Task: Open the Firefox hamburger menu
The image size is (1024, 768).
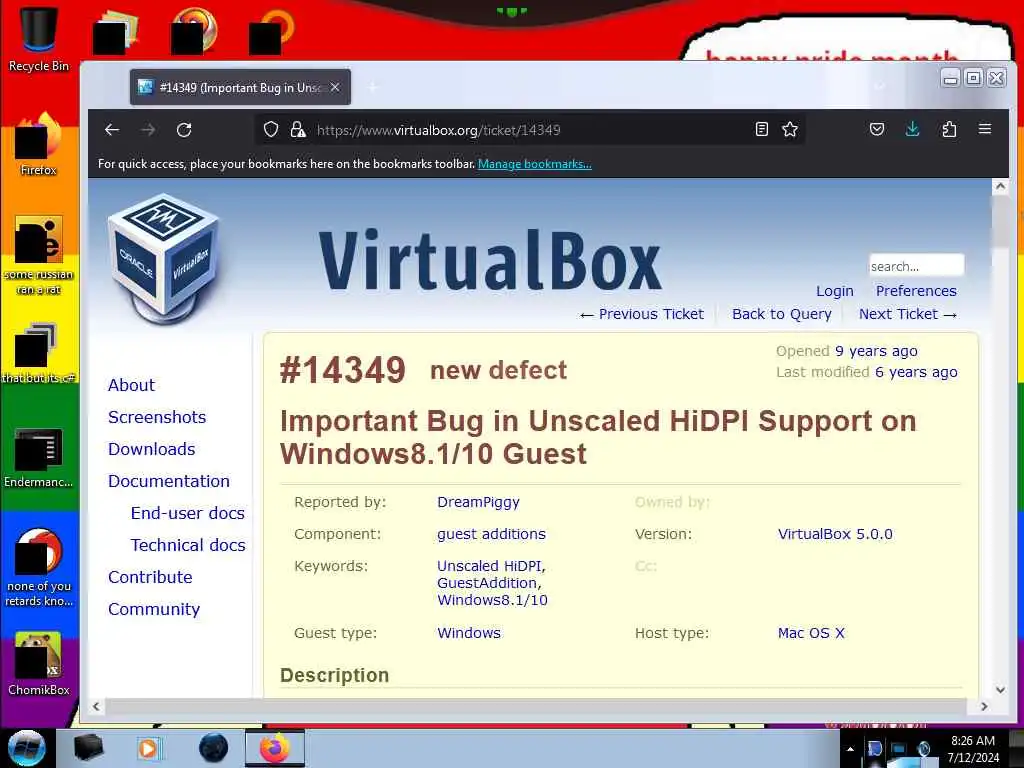Action: point(985,129)
